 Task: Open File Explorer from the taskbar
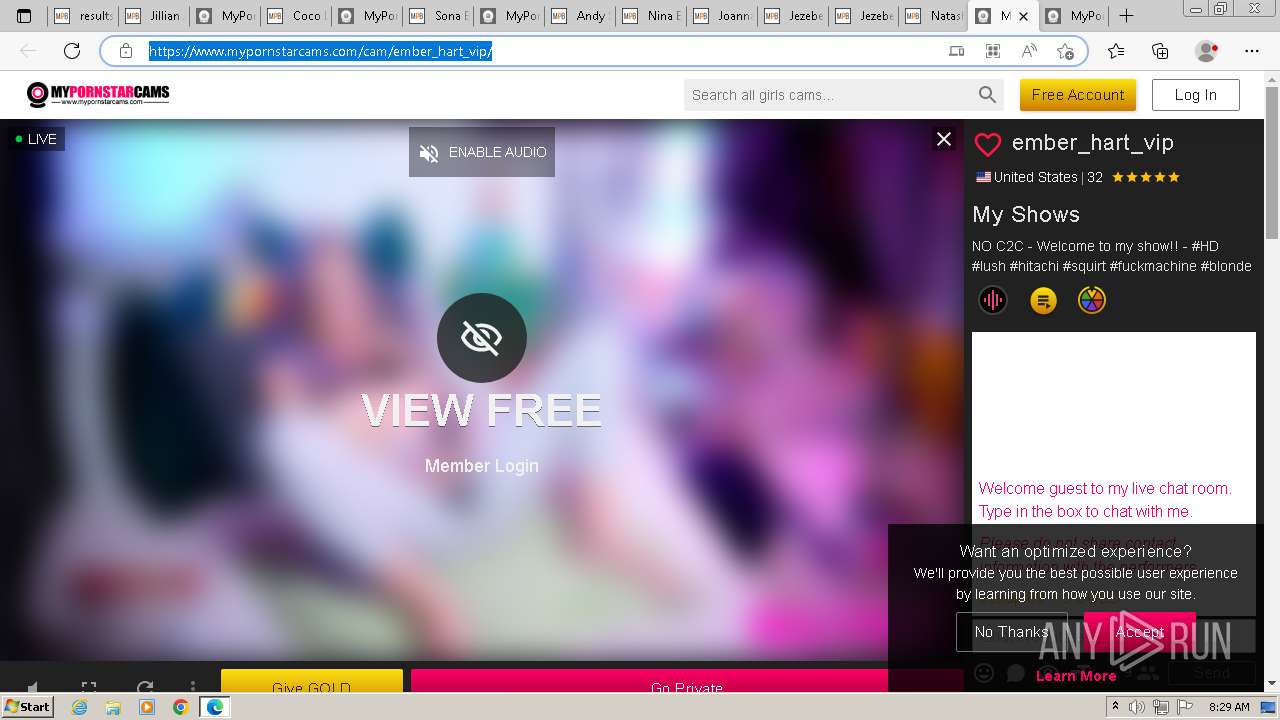pyautogui.click(x=113, y=707)
